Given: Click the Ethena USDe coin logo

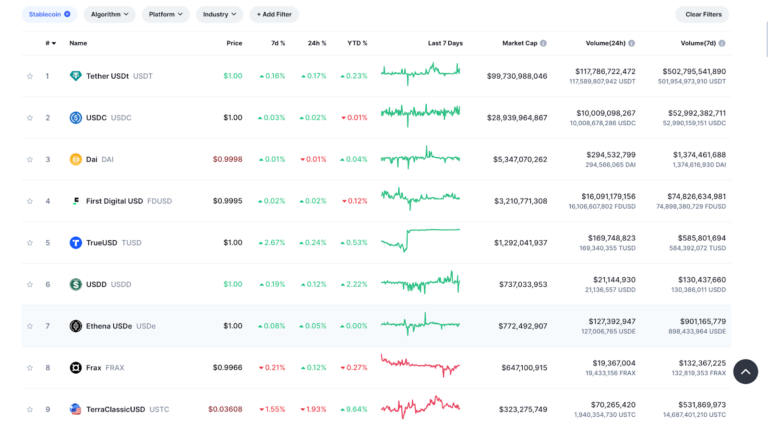Looking at the screenshot, I should (x=75, y=326).
